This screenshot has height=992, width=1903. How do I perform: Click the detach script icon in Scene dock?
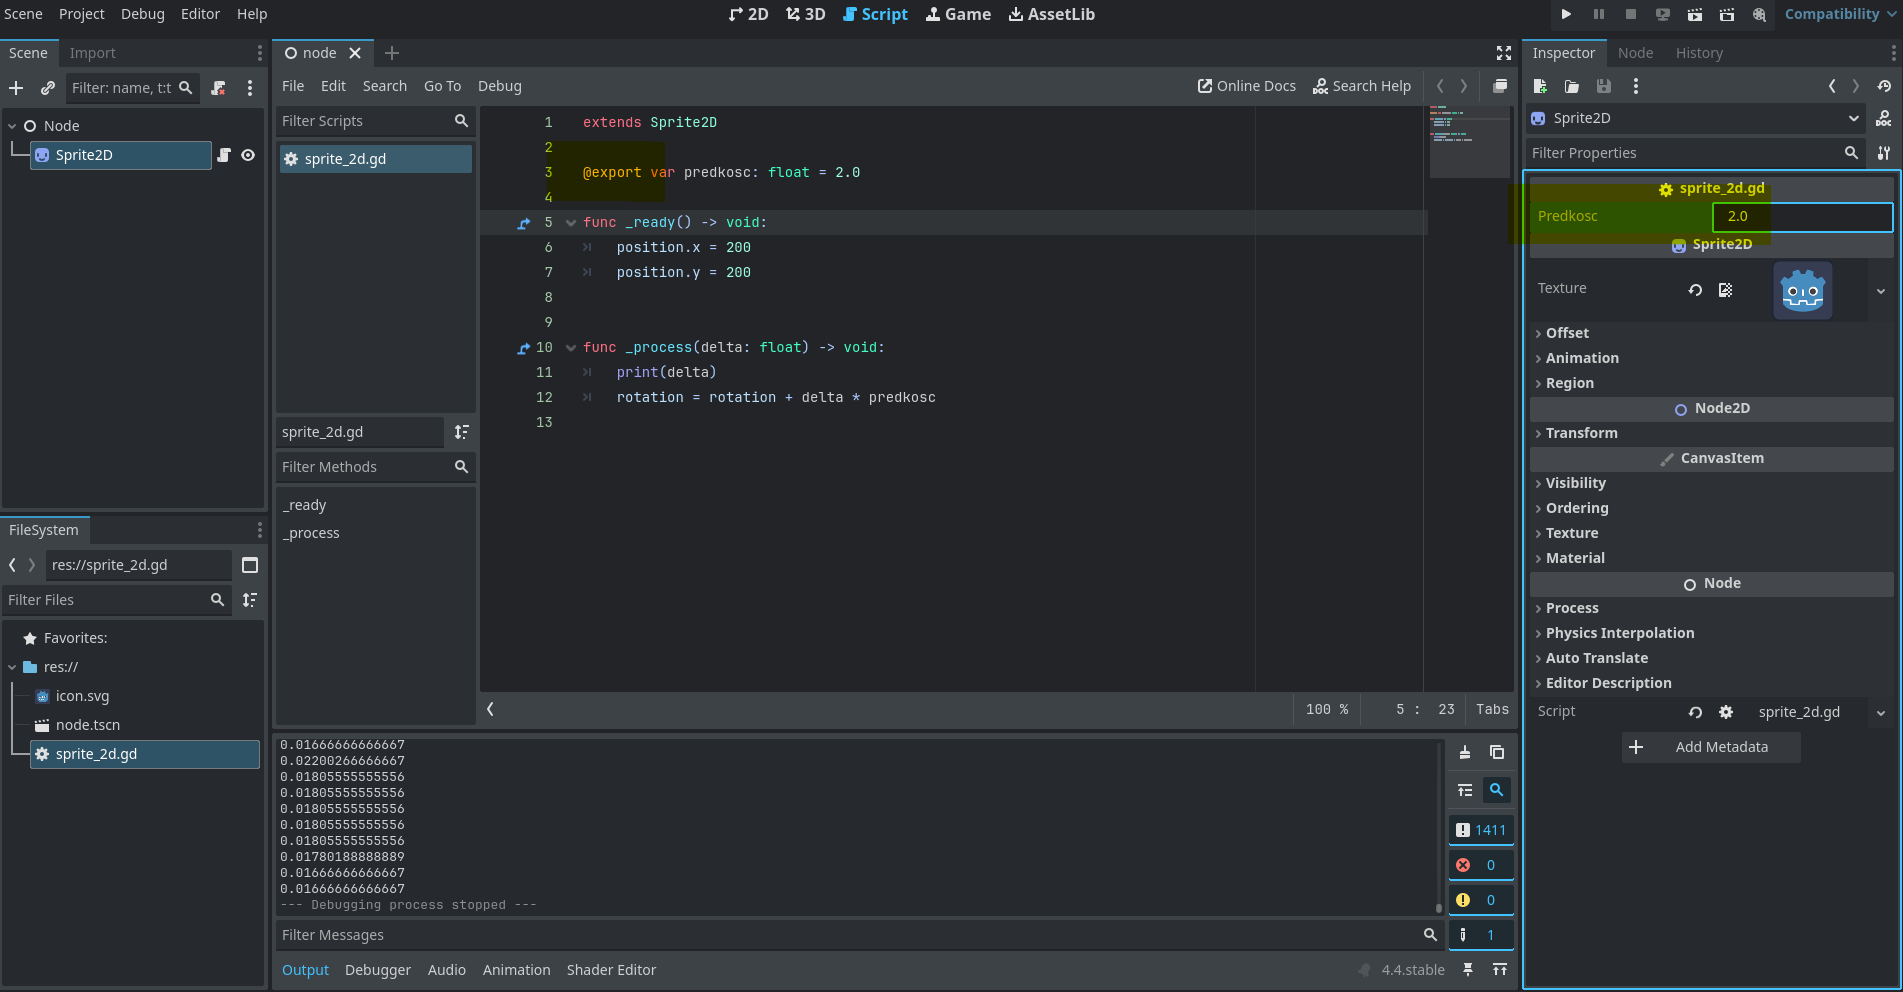point(218,88)
